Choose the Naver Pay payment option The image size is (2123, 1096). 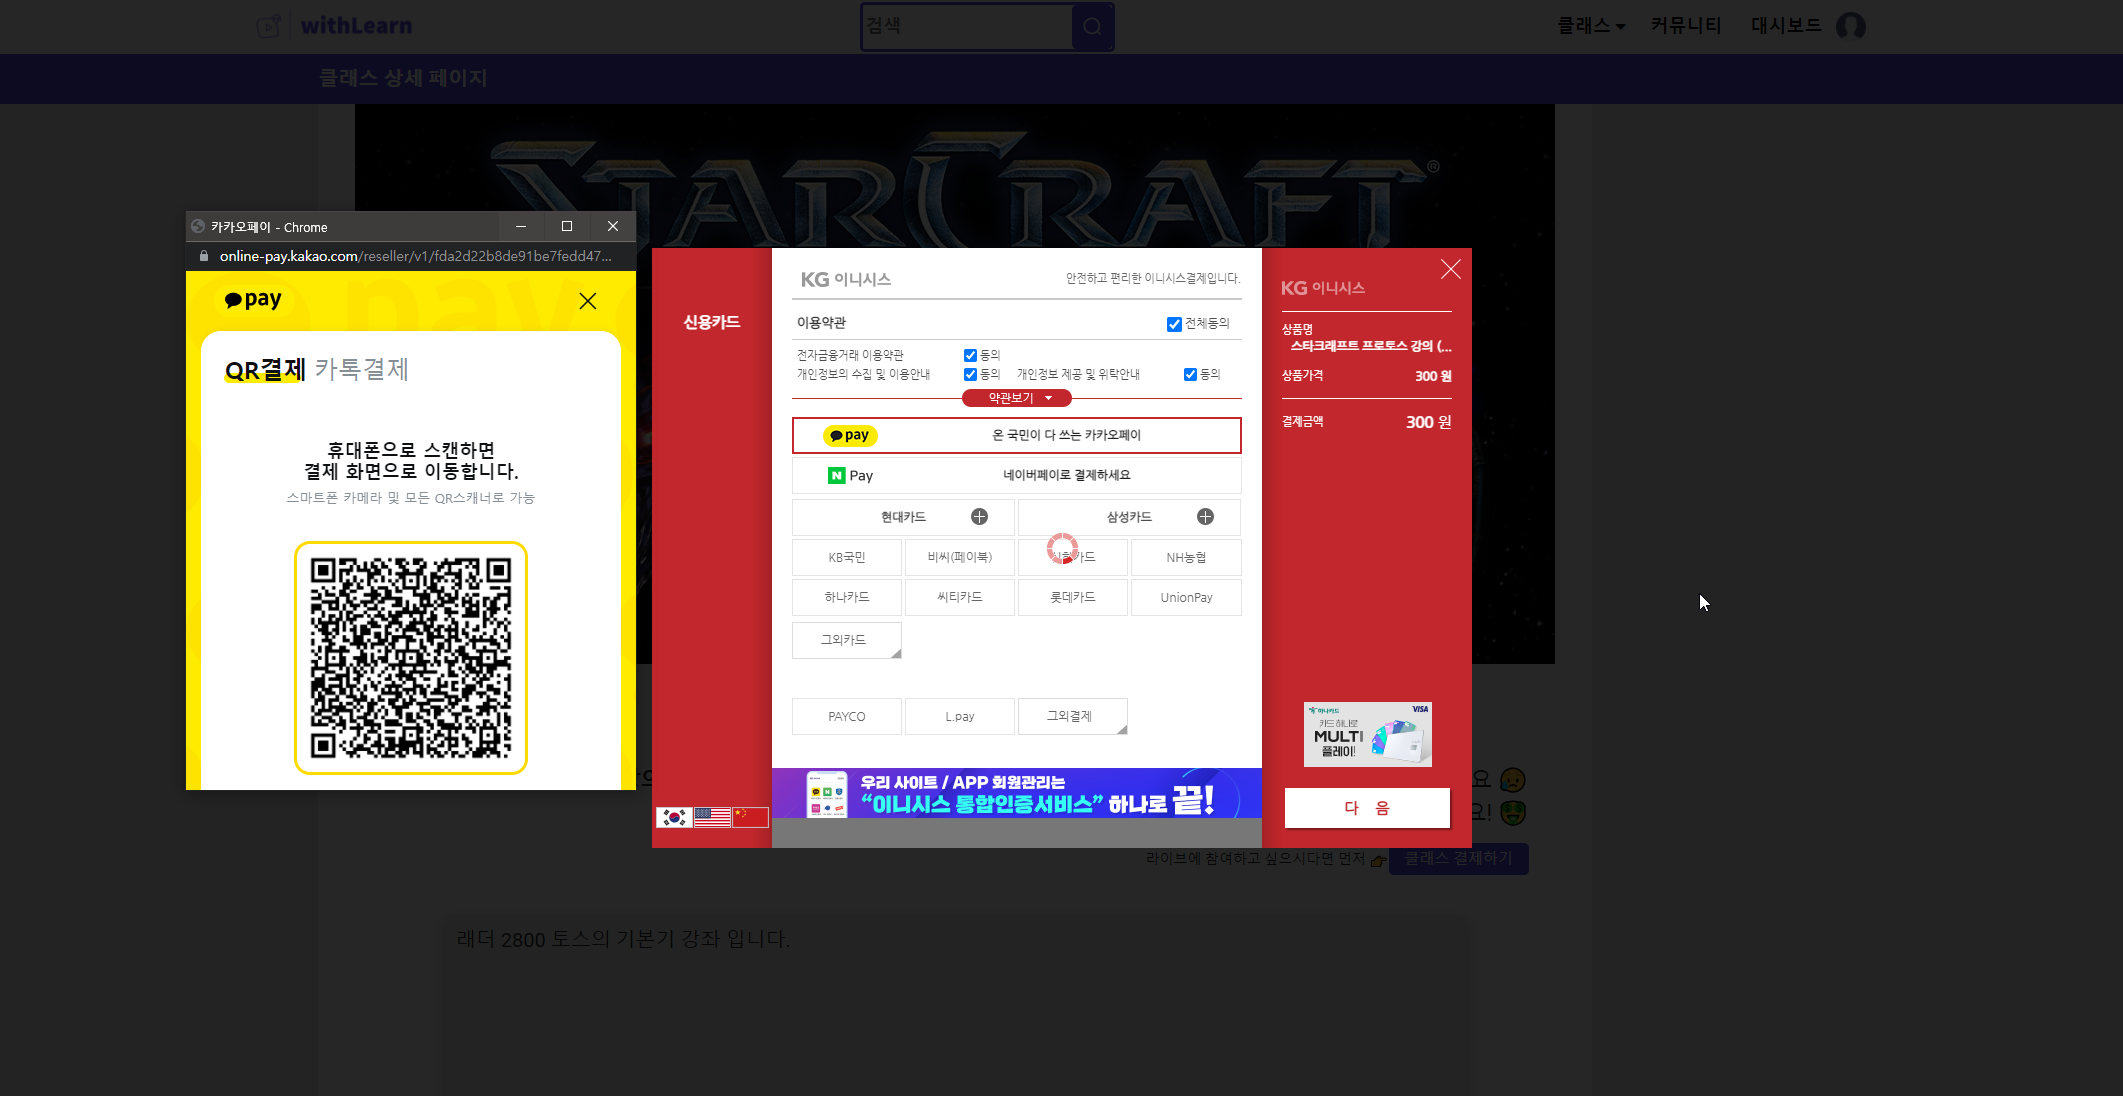[x=1016, y=475]
